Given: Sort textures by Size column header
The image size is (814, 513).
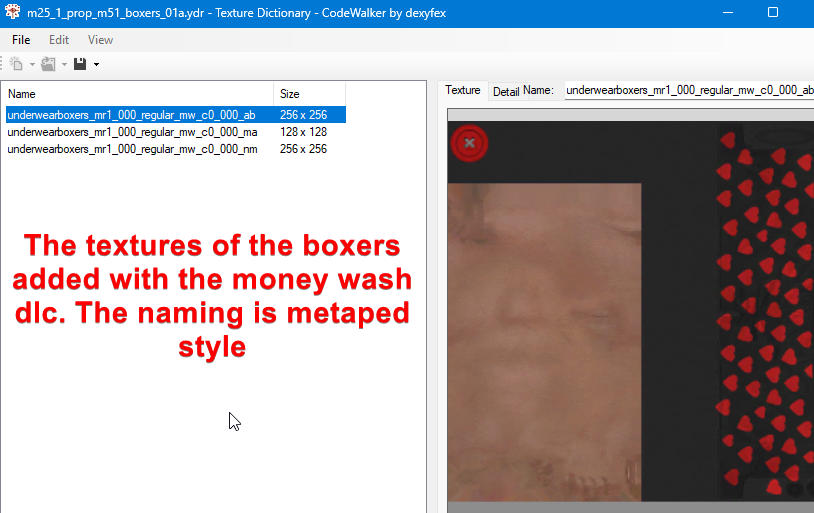Looking at the screenshot, I should pyautogui.click(x=310, y=94).
